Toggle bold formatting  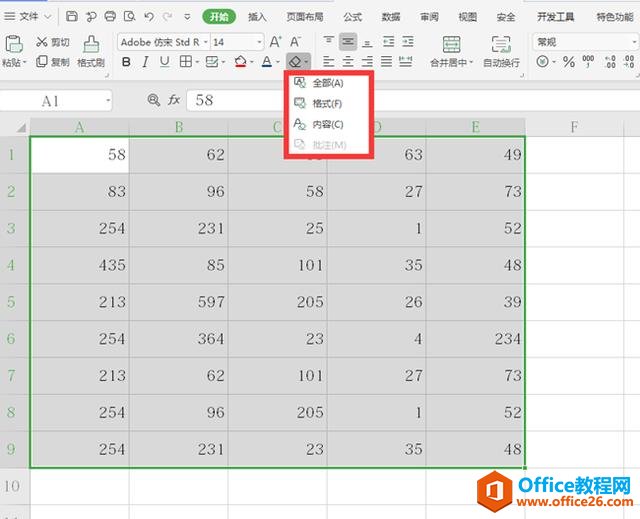pyautogui.click(x=126, y=62)
